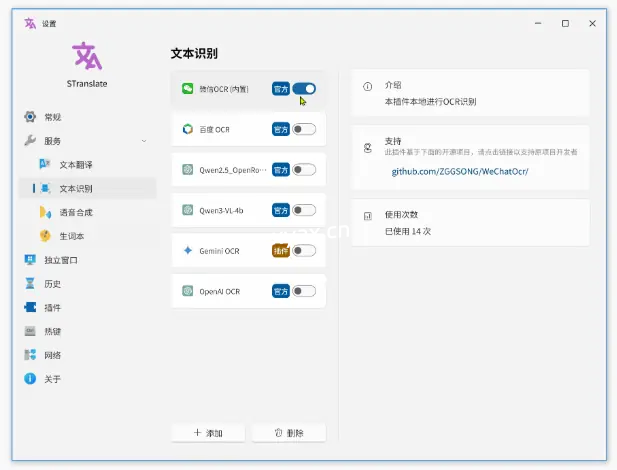Image resolution: width=617 pixels, height=470 pixels.
Task: Click the OpenAI OCR service icon
Action: click(187, 291)
